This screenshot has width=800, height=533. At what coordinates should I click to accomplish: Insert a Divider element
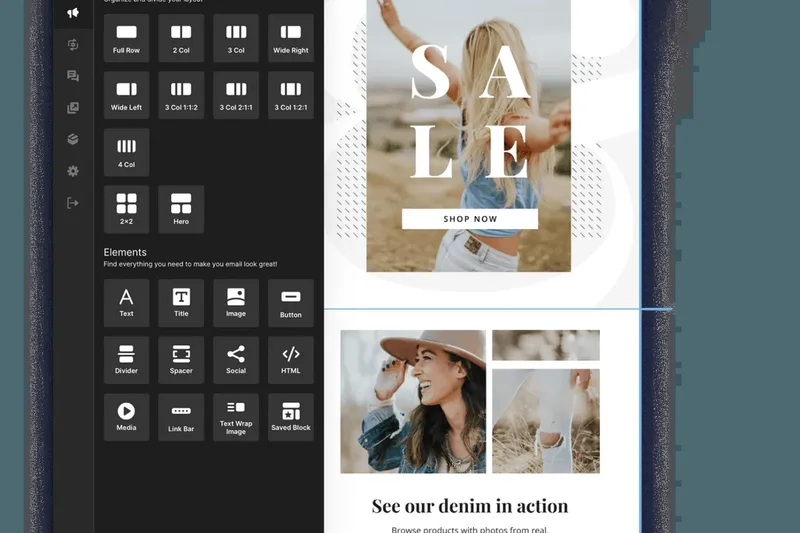pyautogui.click(x=127, y=360)
